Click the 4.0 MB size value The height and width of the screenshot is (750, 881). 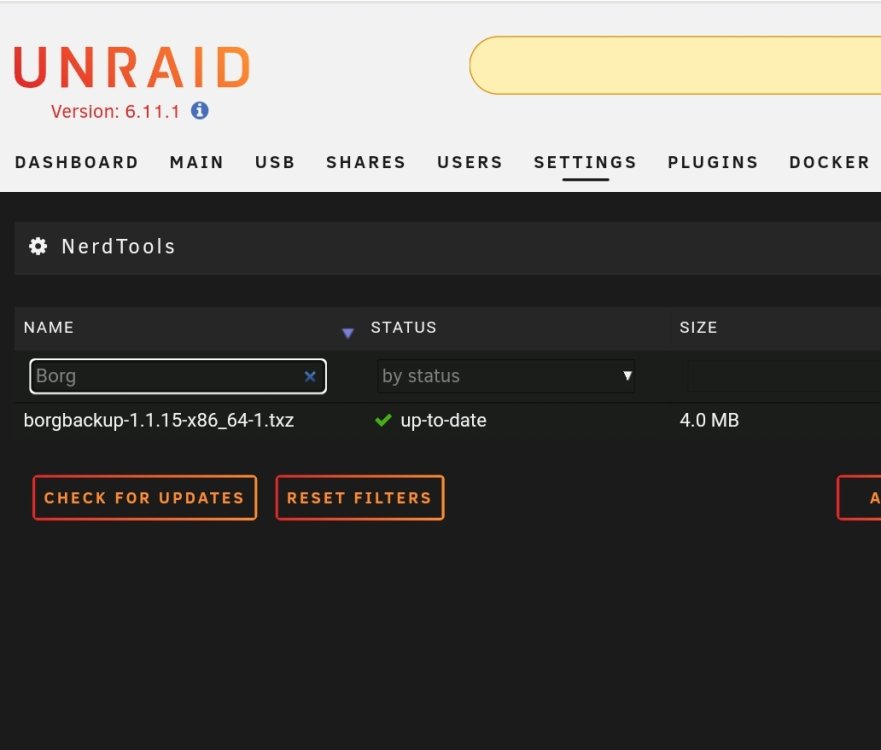(709, 420)
